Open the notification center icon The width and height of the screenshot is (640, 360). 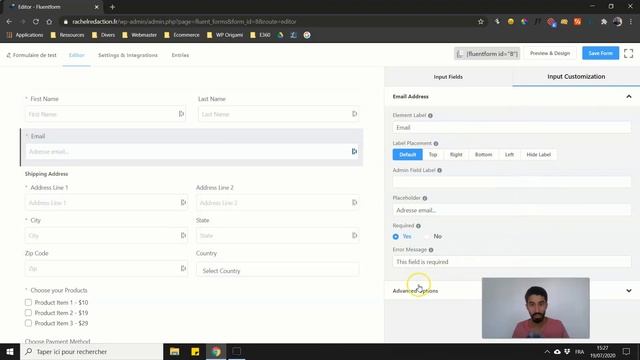(627, 351)
